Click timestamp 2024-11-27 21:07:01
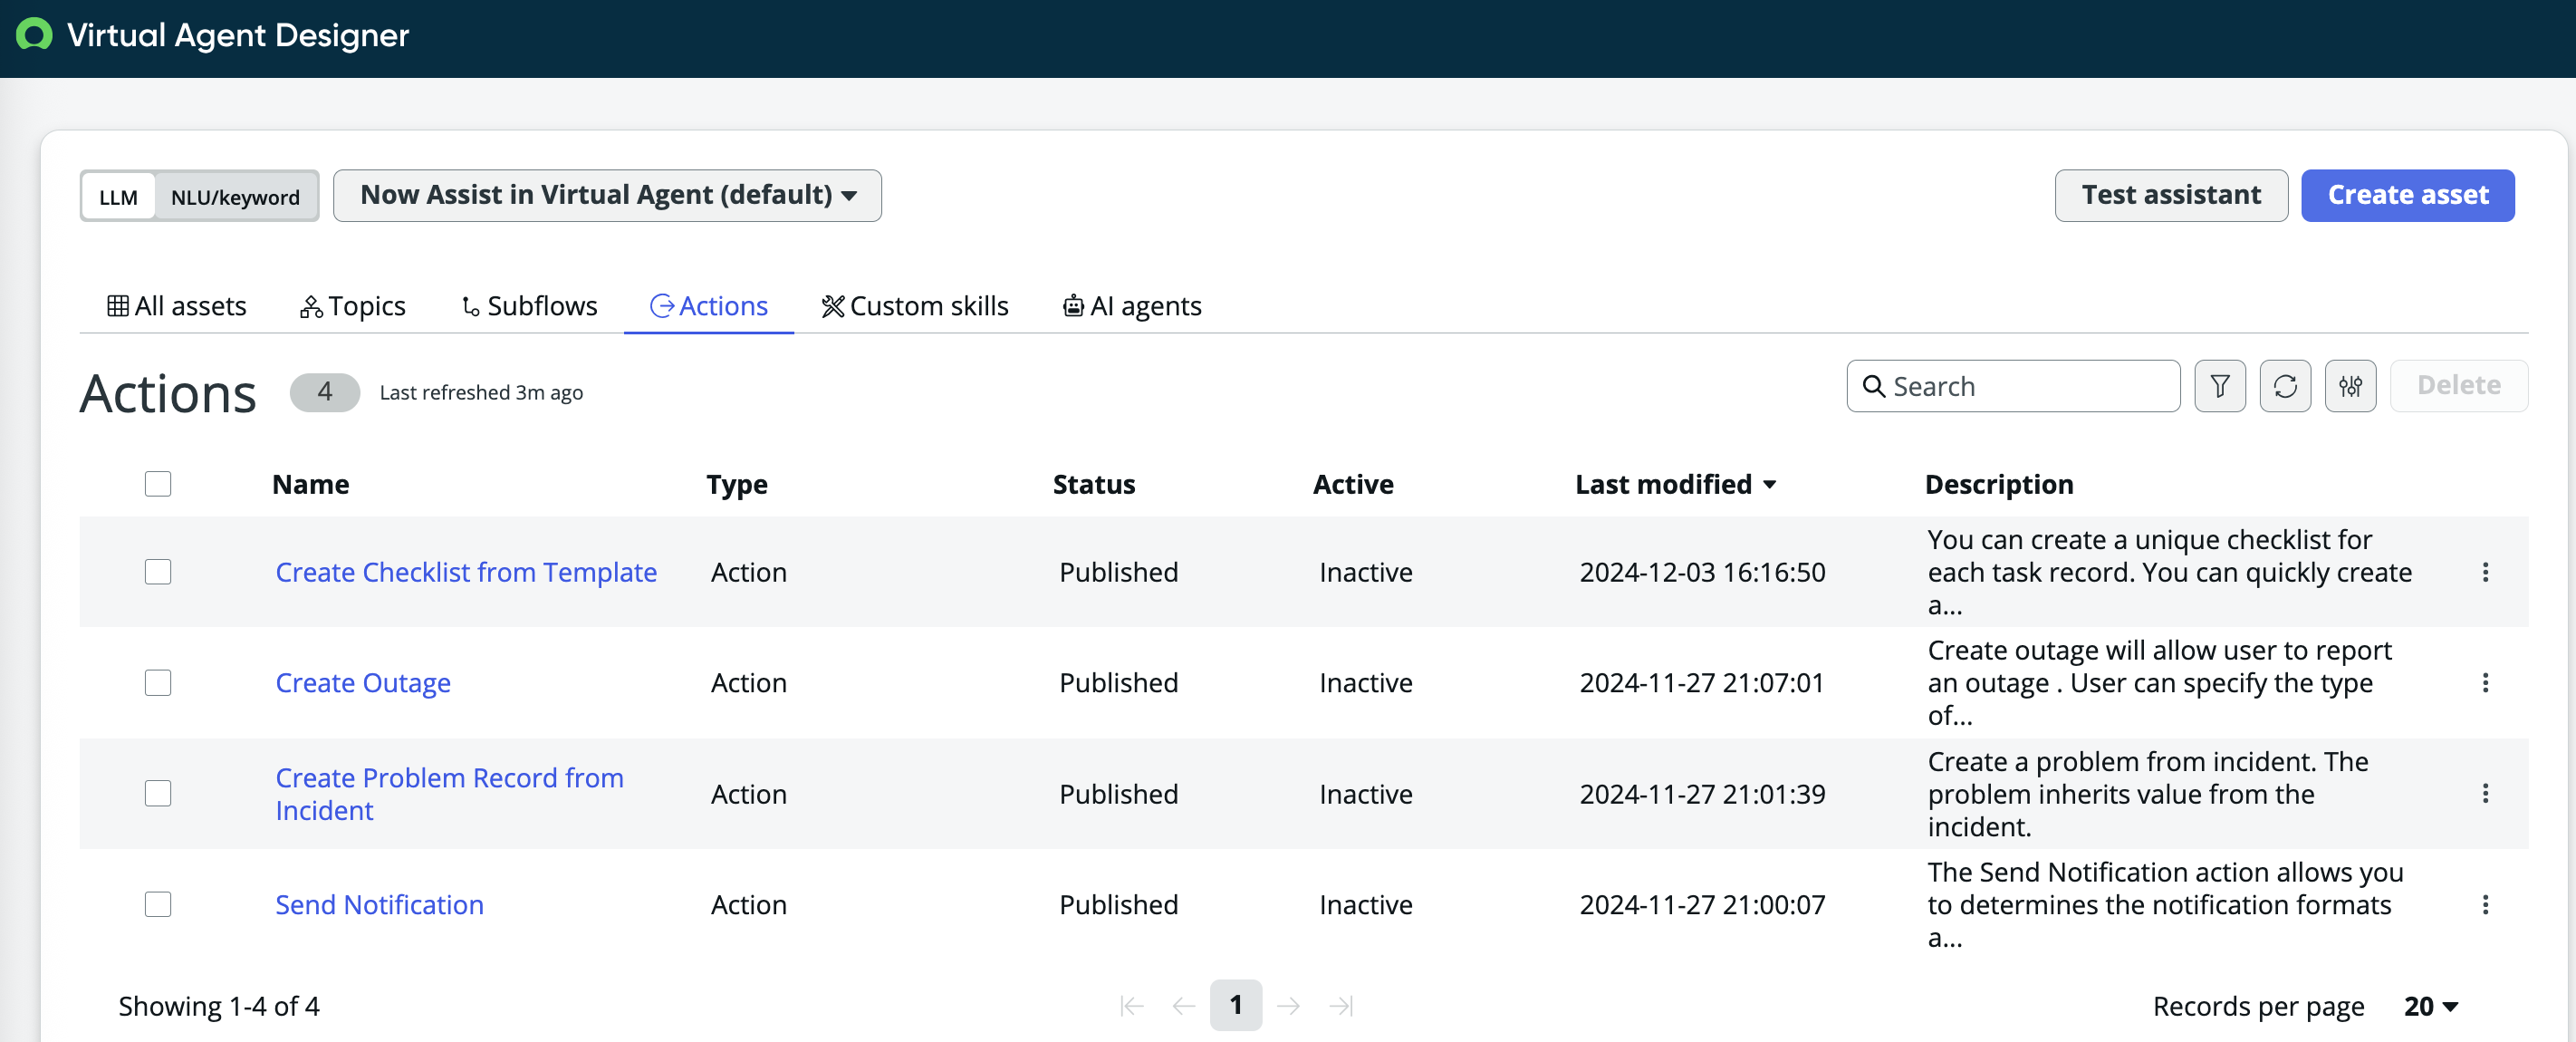This screenshot has width=2576, height=1042. (x=1702, y=683)
